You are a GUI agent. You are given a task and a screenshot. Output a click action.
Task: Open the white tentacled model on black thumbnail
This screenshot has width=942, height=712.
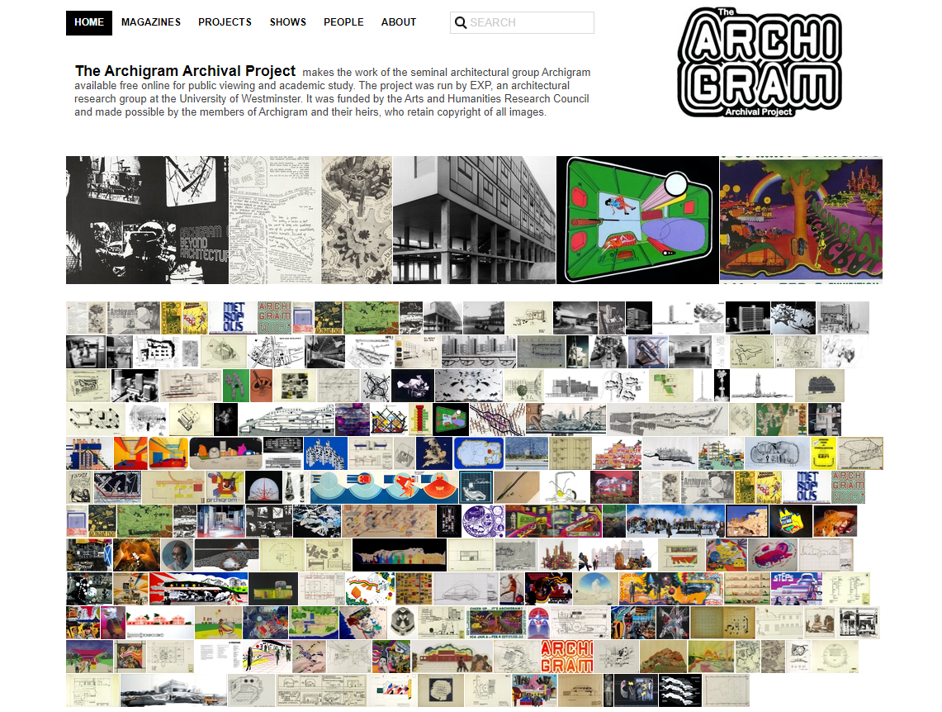pyautogui.click(x=412, y=385)
